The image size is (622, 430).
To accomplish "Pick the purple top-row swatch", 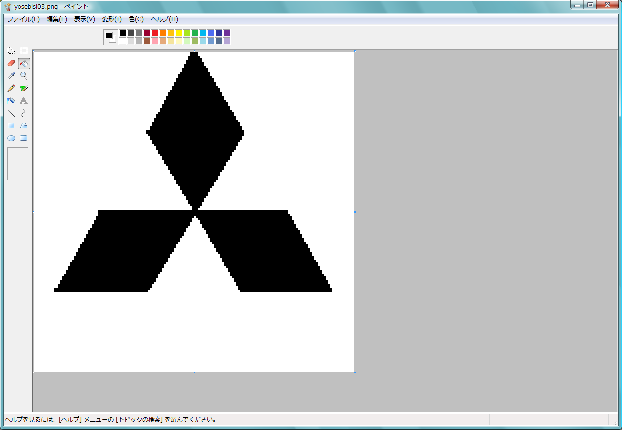I will pos(227,33).
